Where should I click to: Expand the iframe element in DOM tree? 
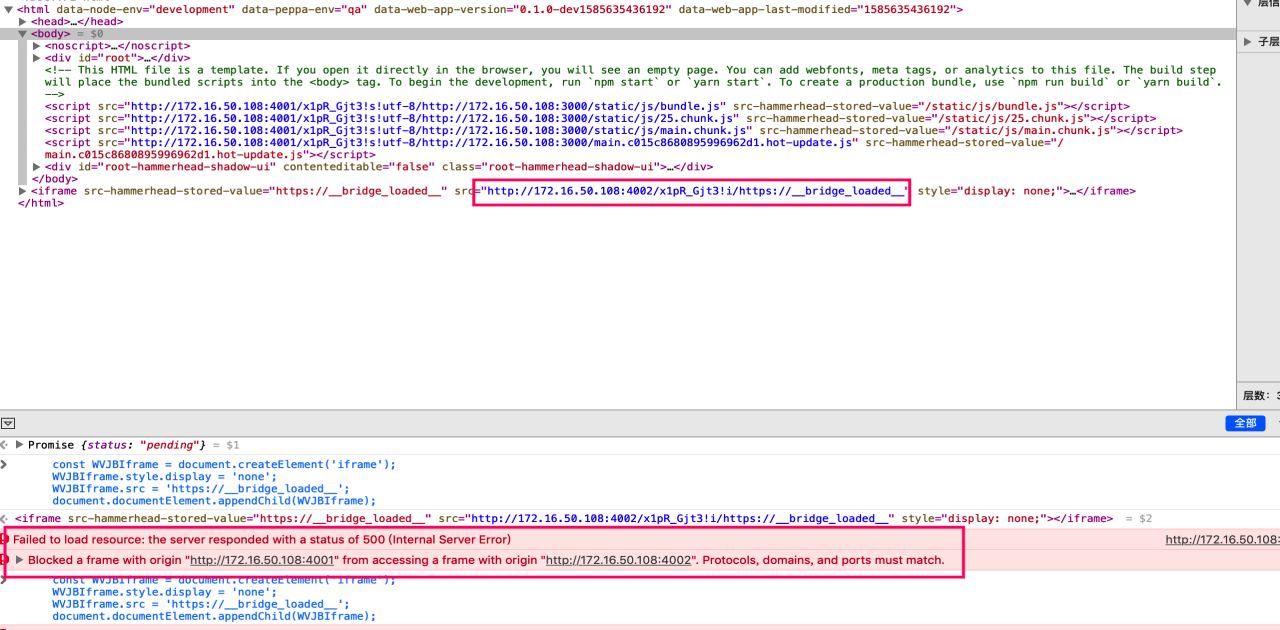pos(23,191)
